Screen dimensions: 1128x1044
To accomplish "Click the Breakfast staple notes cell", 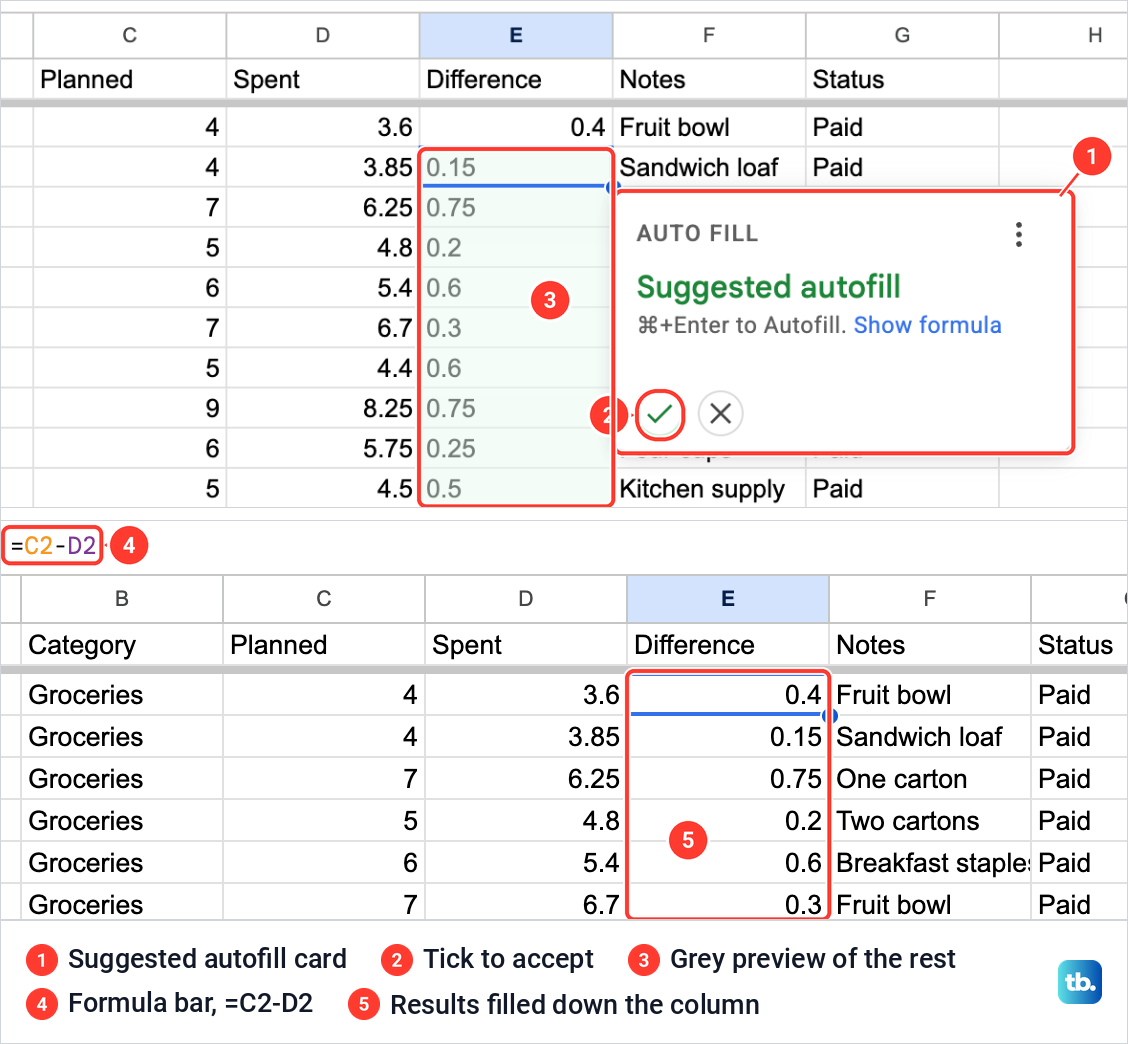I will click(x=929, y=863).
